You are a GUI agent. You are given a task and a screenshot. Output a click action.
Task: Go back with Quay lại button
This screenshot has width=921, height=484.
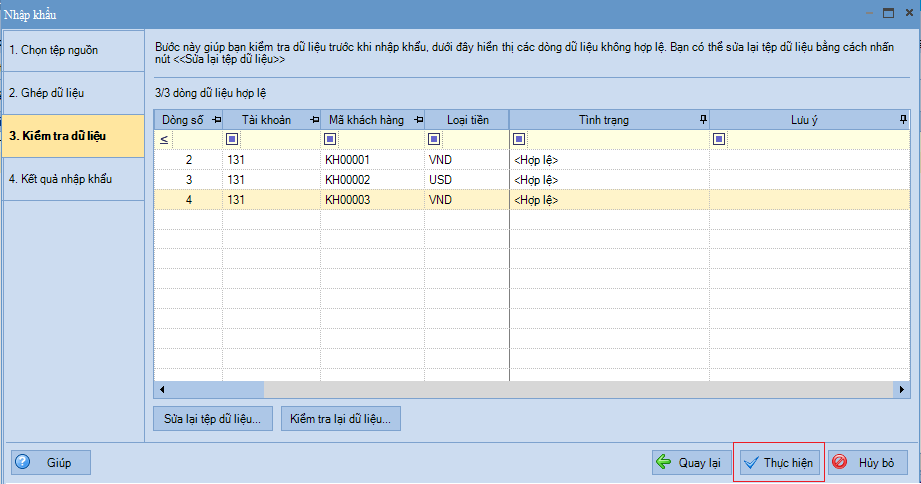(692, 462)
